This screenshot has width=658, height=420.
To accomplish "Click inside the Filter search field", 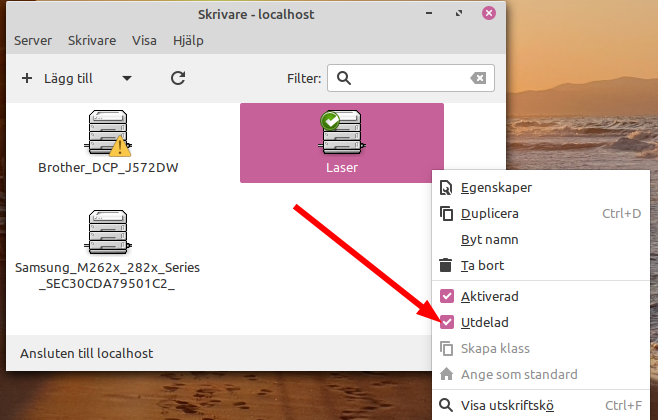I will point(410,78).
